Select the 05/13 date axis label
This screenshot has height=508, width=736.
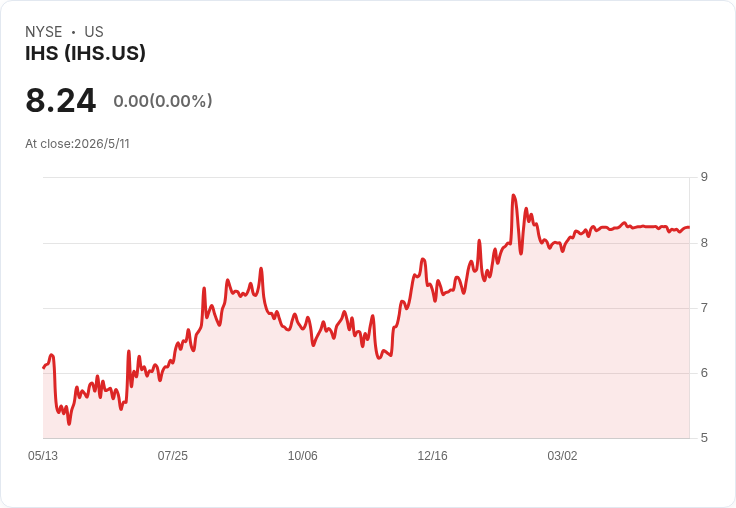point(43,455)
